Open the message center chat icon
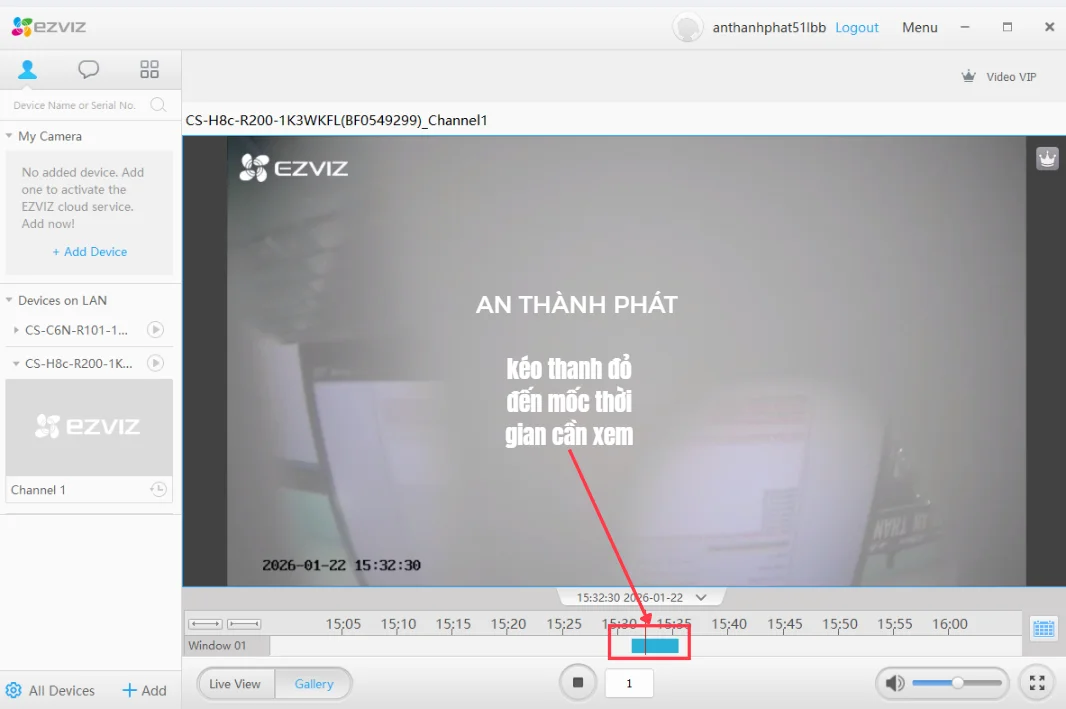This screenshot has height=709, width=1066. click(x=89, y=69)
